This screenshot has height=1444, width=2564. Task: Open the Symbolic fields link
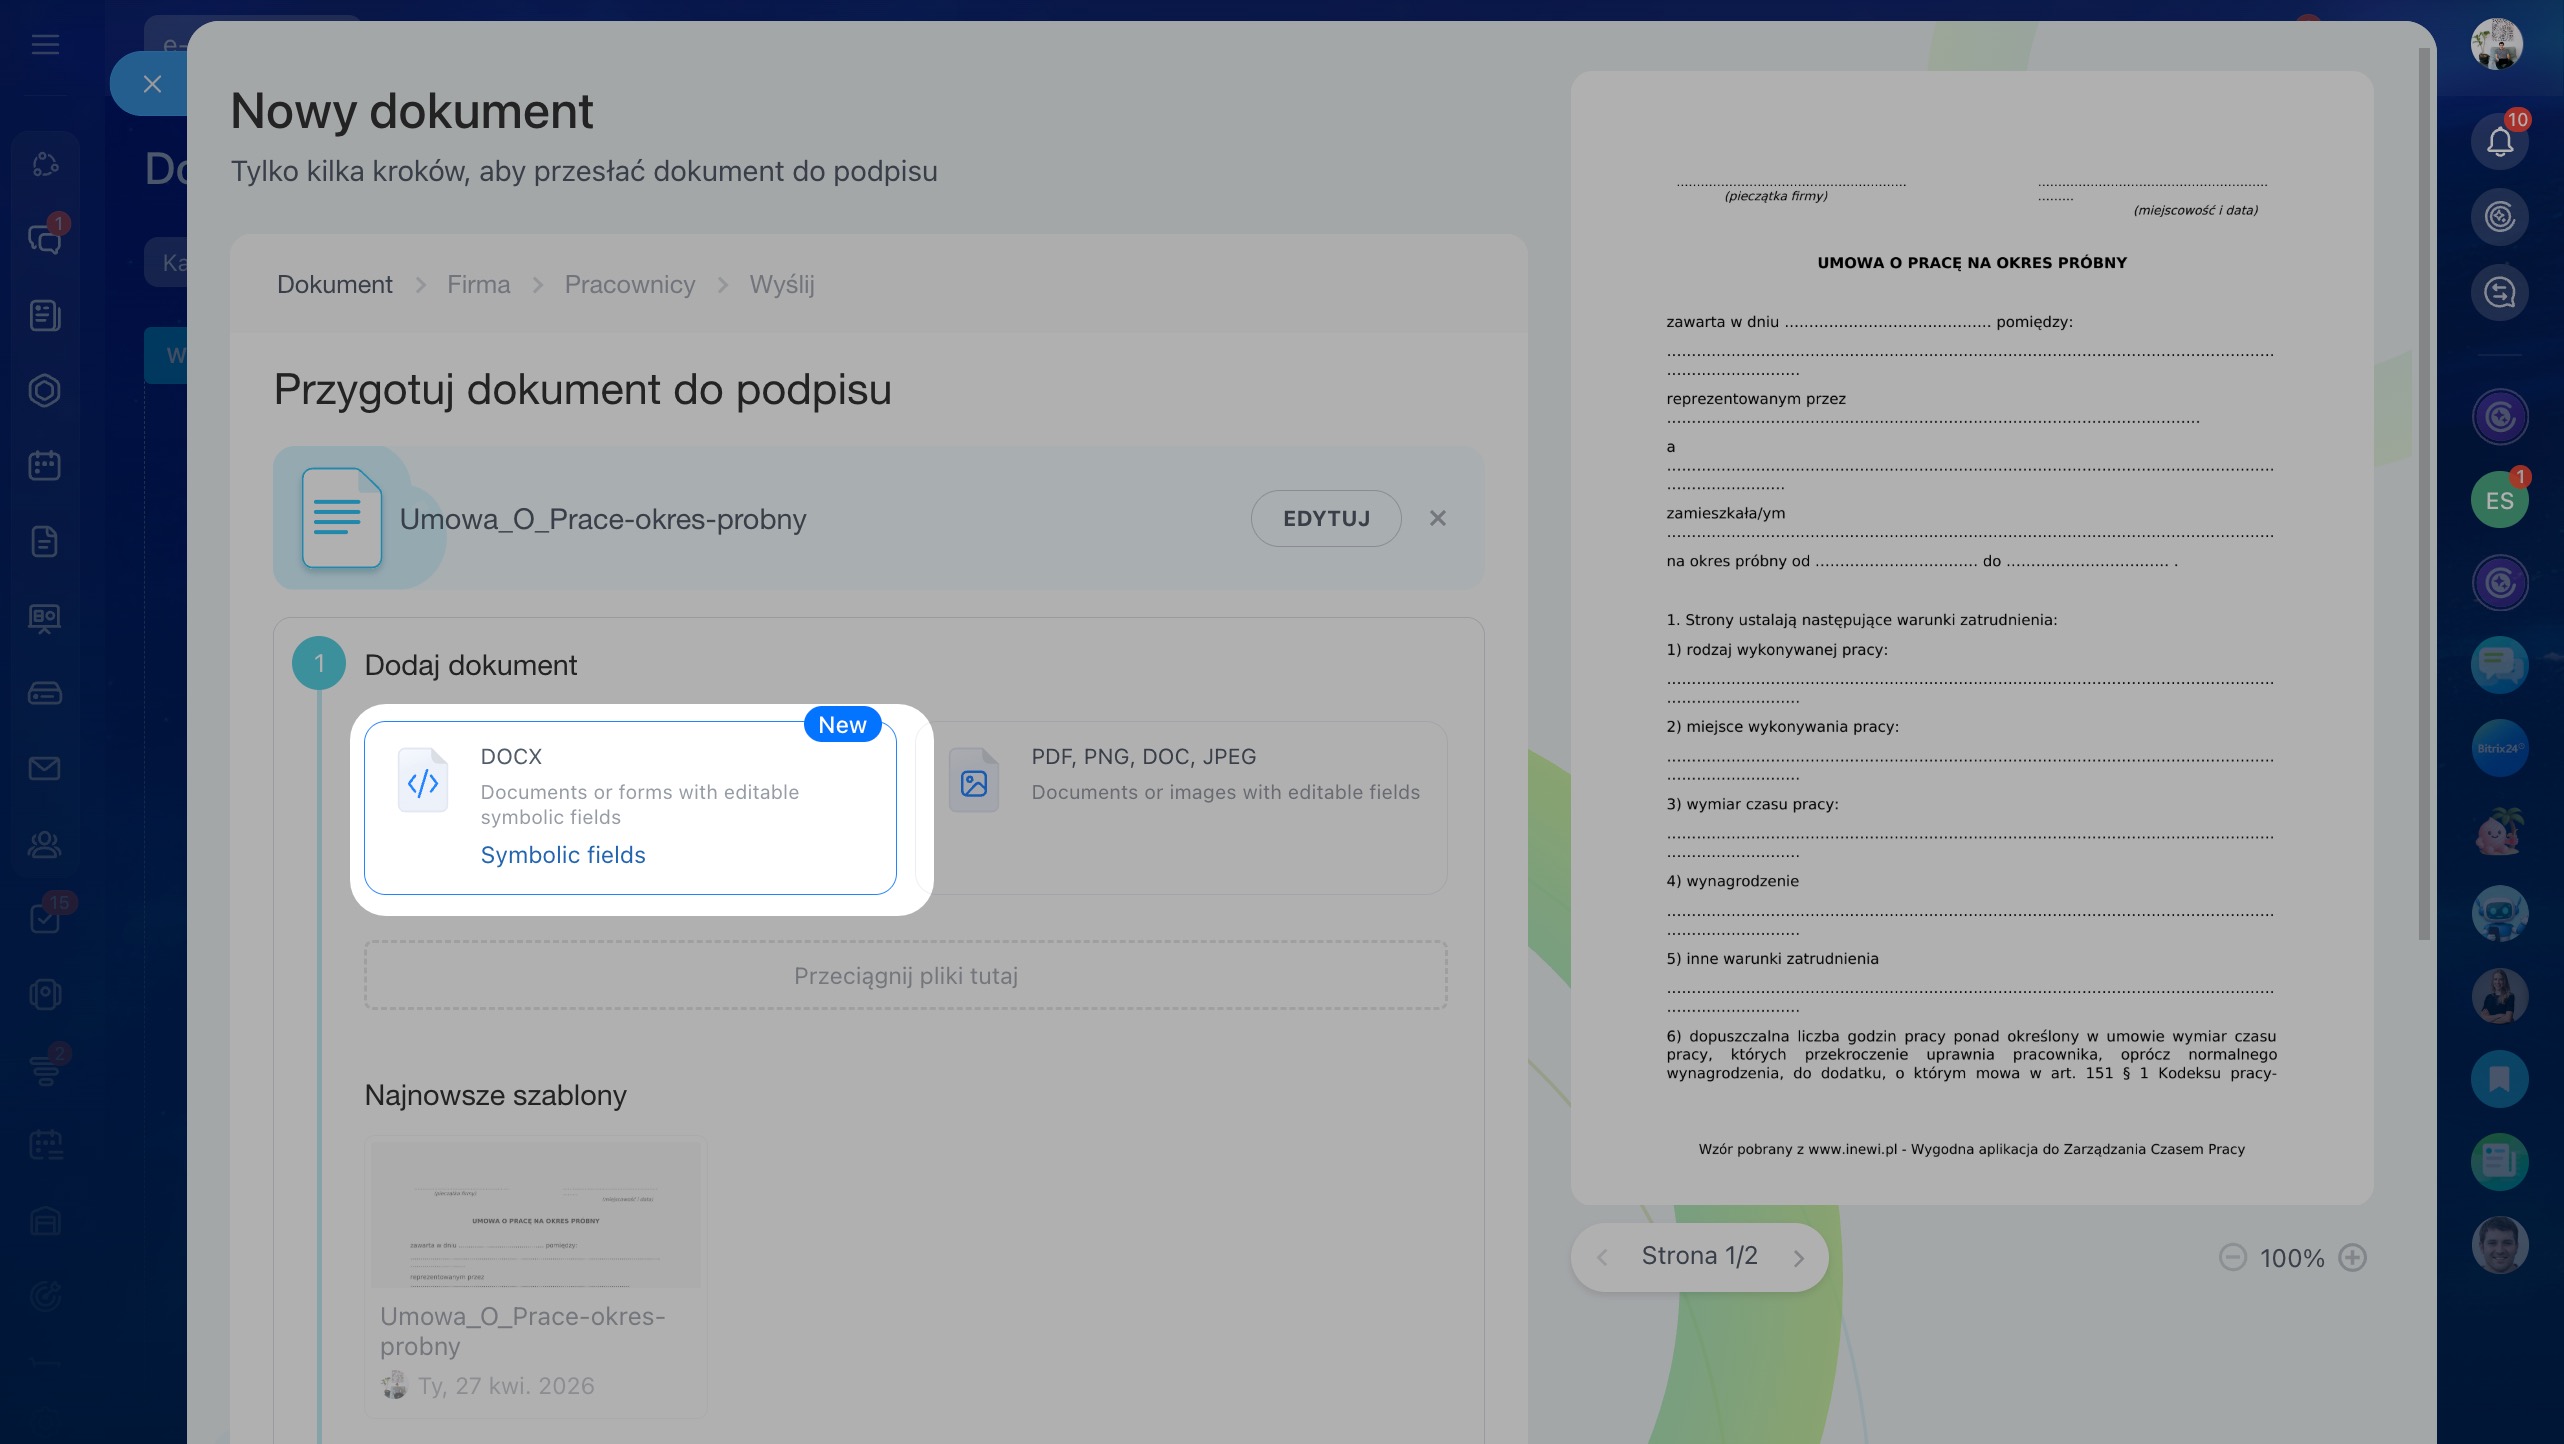[563, 855]
